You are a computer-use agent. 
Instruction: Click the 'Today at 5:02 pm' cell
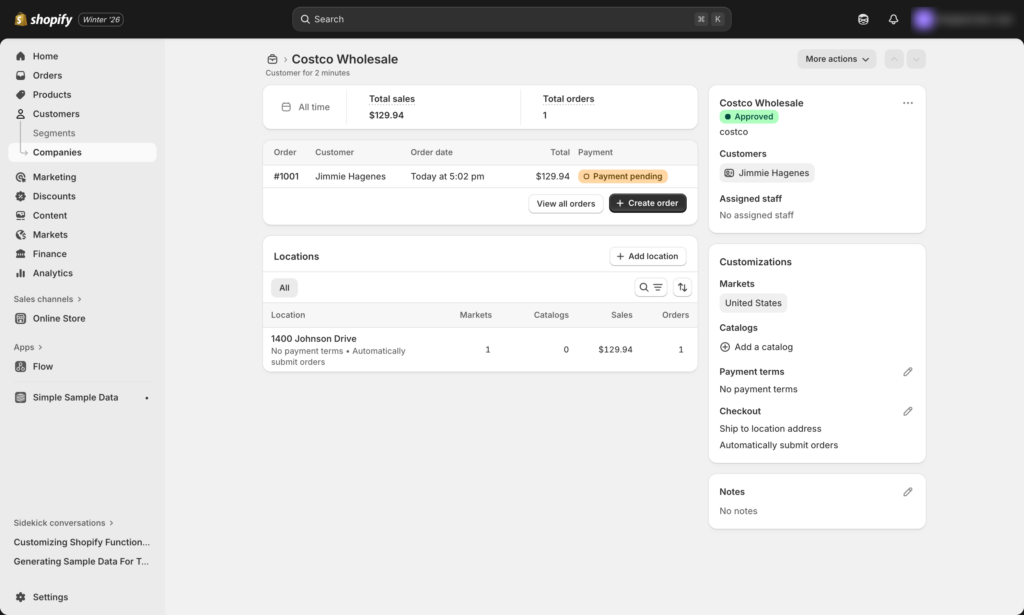point(447,176)
